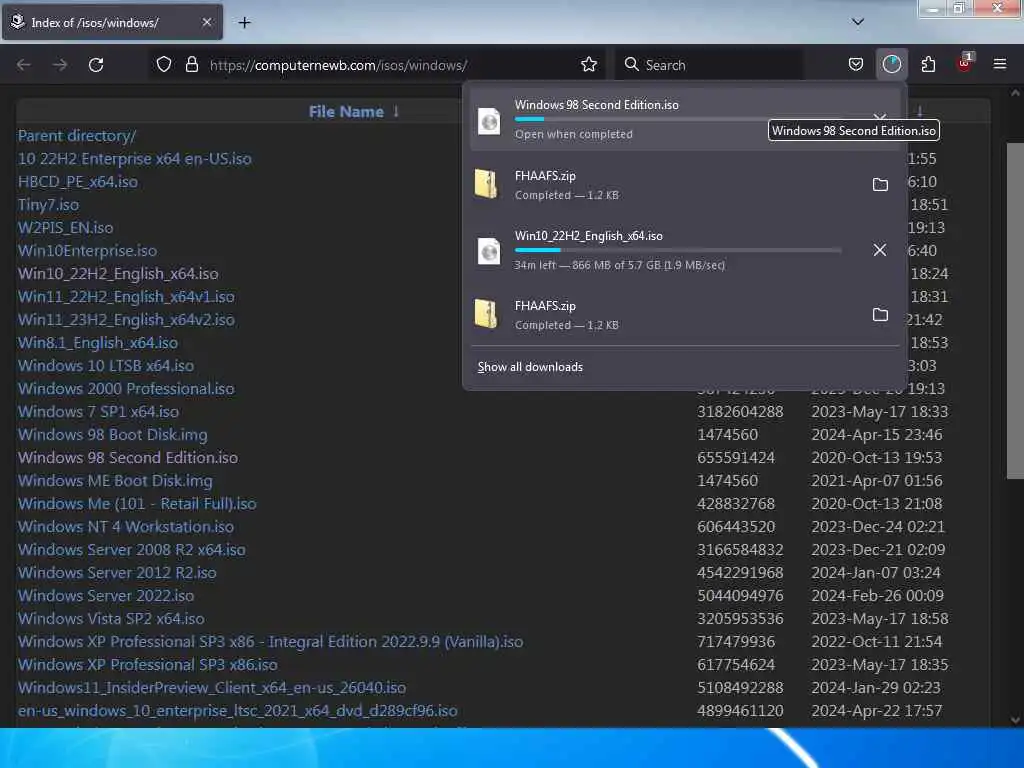
Task: Click the file size 655591424
Action: tap(736, 458)
